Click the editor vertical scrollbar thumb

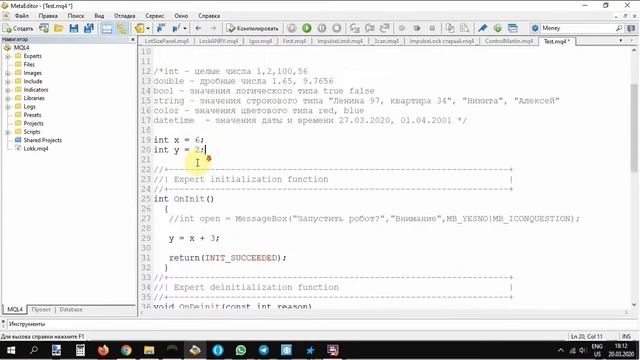click(634, 127)
